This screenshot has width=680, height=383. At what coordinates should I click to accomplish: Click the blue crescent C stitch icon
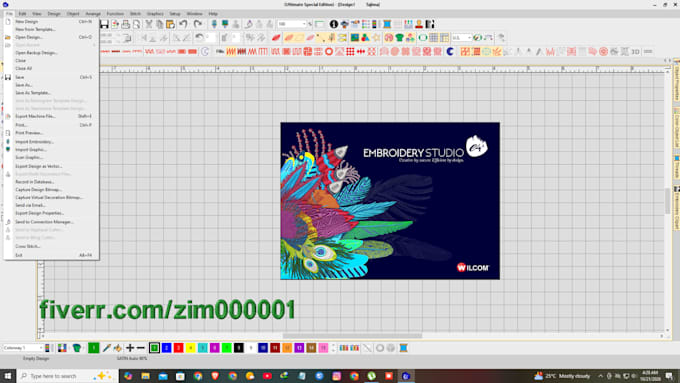tap(450, 52)
